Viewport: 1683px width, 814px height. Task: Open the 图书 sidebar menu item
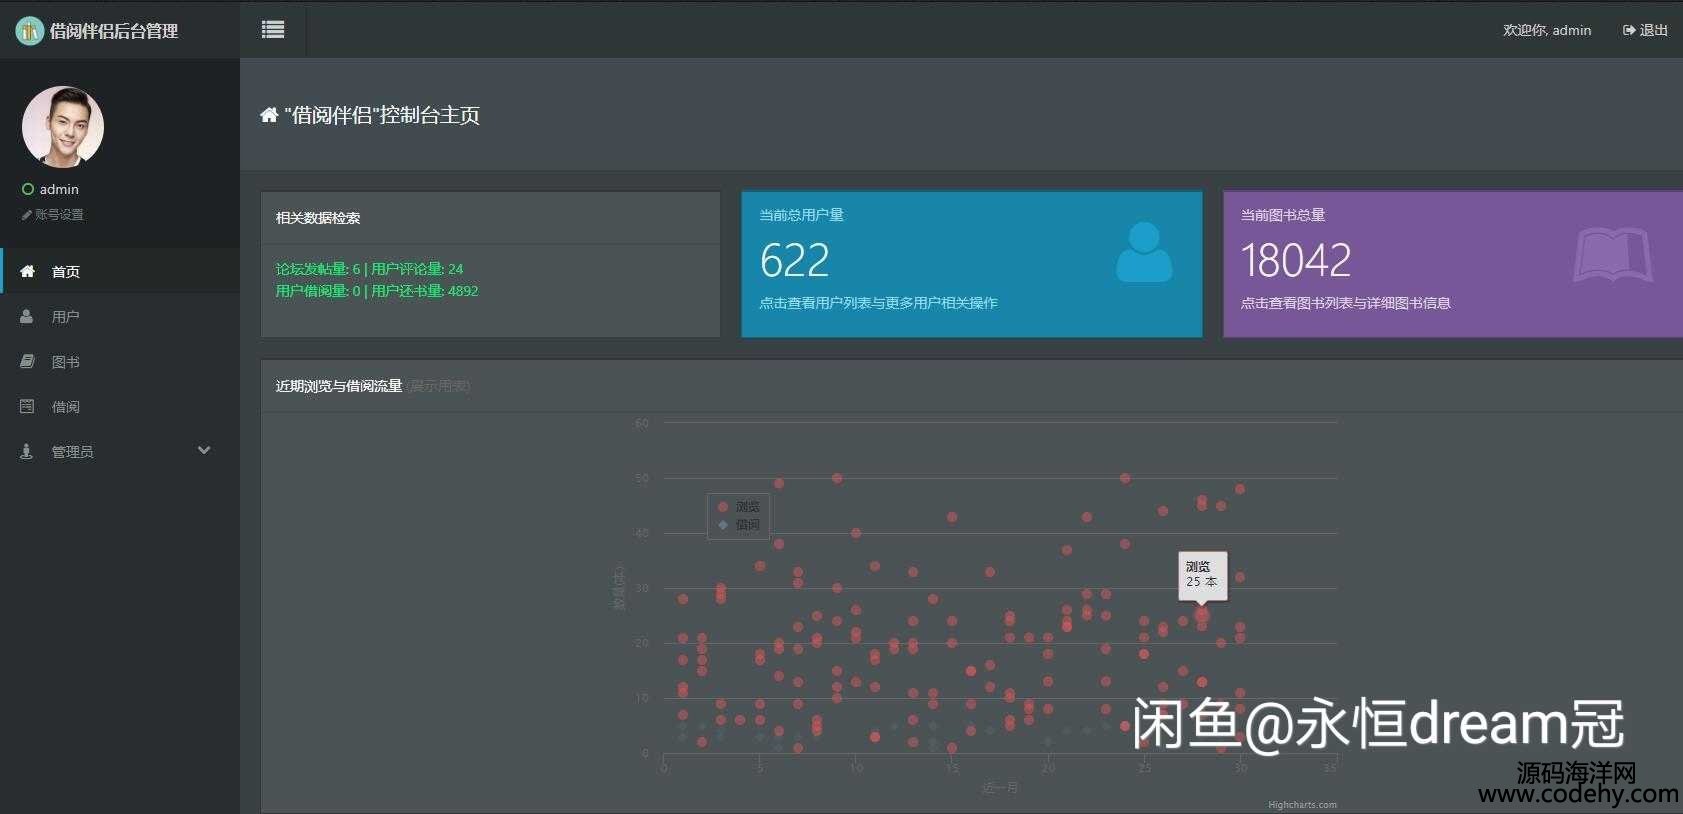coord(65,362)
